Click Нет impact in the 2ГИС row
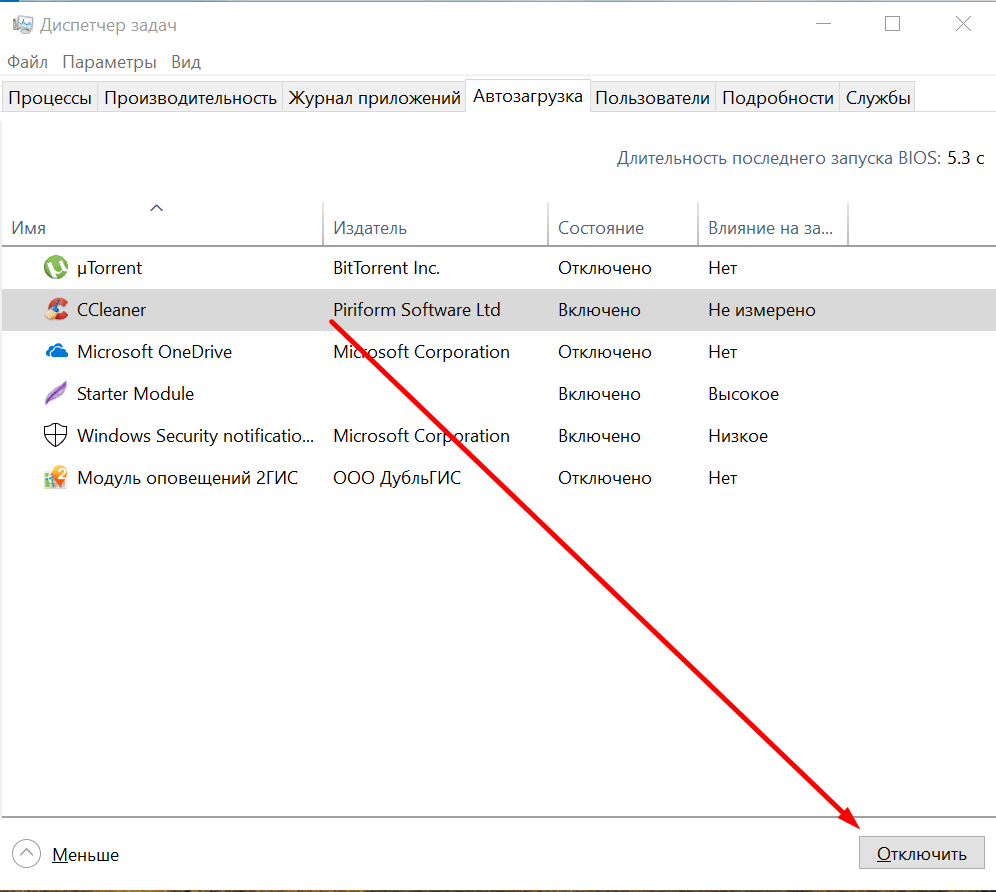 click(722, 477)
